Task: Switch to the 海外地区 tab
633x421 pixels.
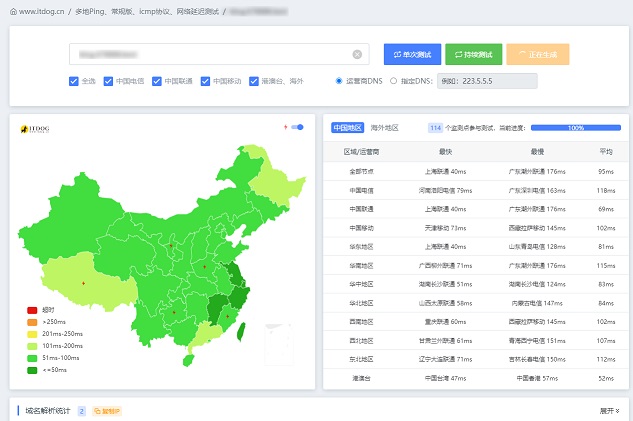Action: (384, 128)
